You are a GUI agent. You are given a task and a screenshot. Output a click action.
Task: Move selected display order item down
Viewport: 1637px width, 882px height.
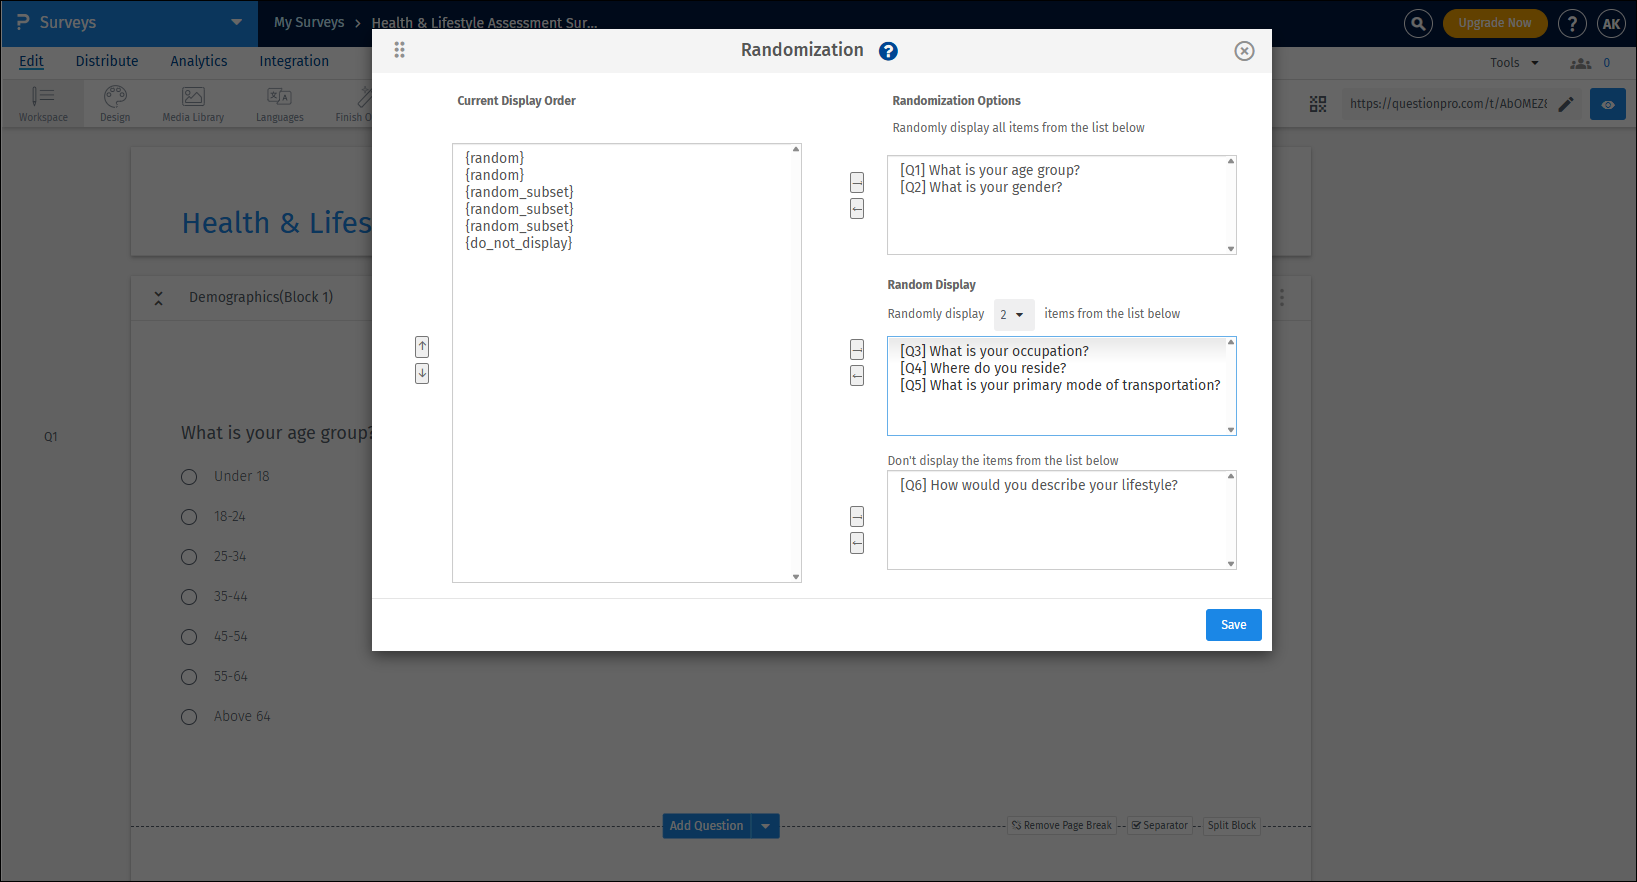[x=422, y=373]
